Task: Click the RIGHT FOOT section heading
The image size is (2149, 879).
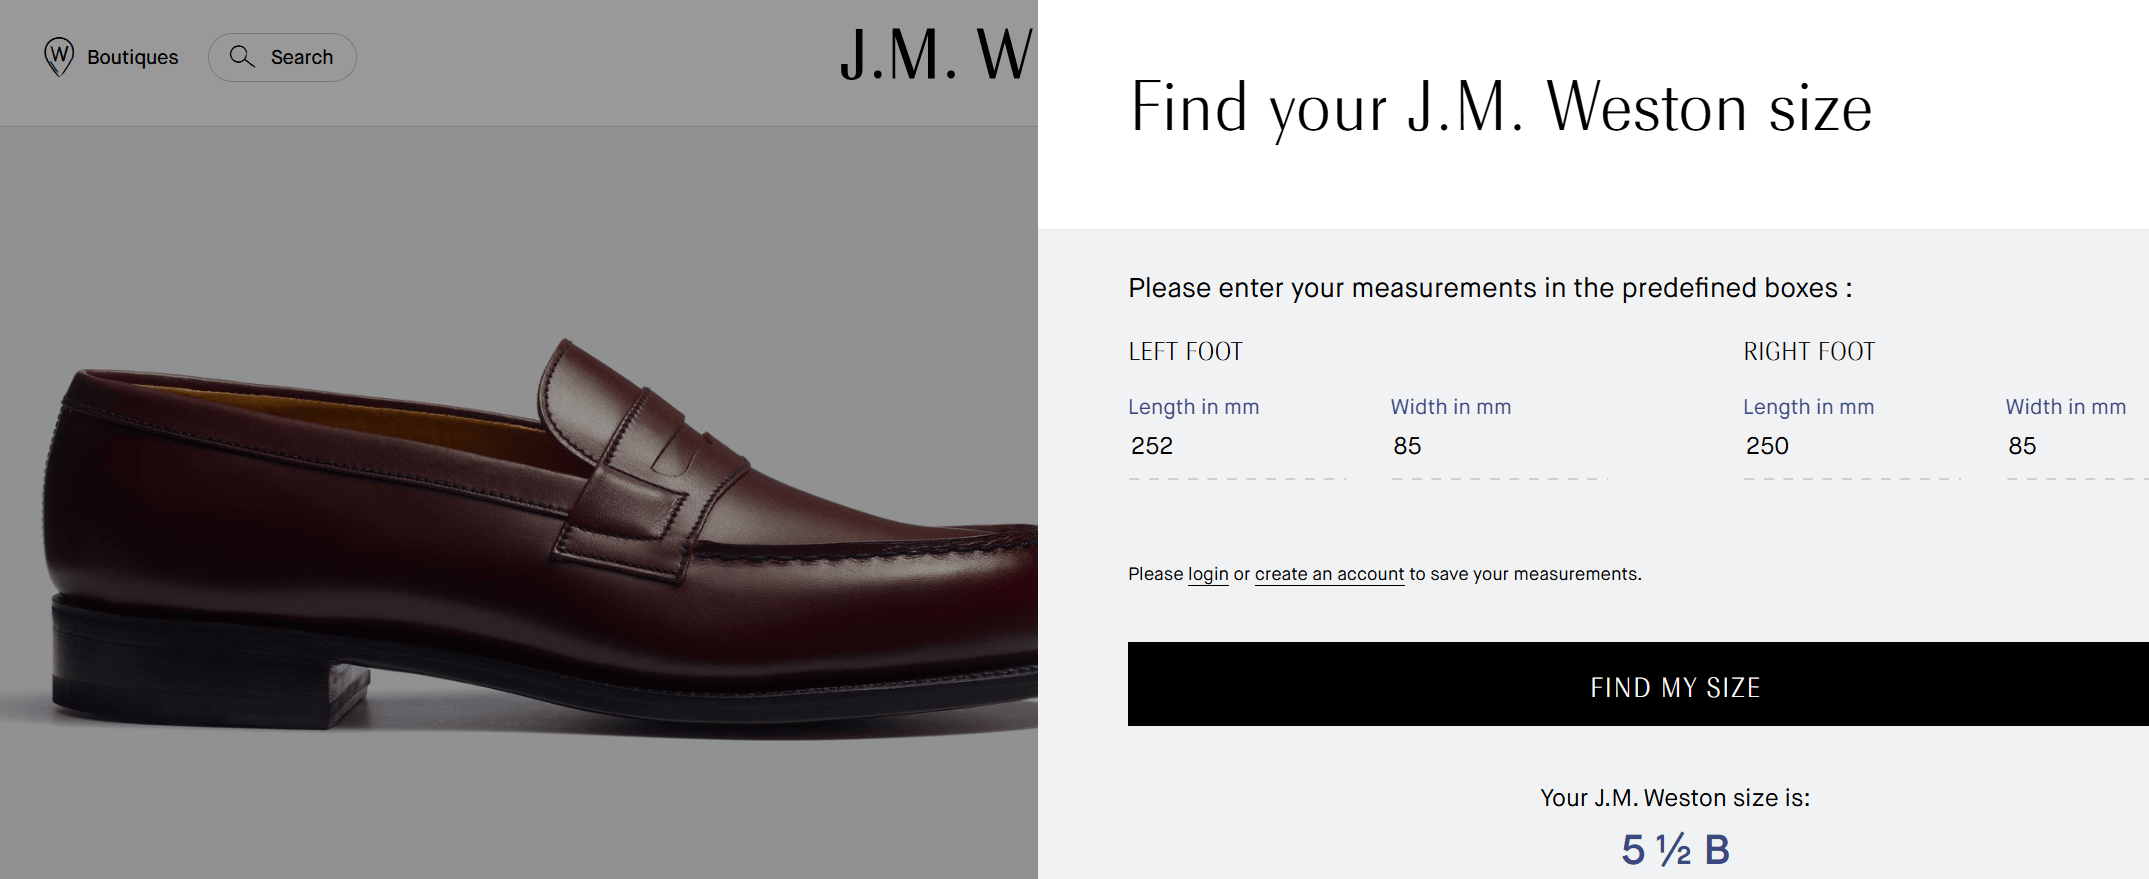Action: [x=1809, y=352]
